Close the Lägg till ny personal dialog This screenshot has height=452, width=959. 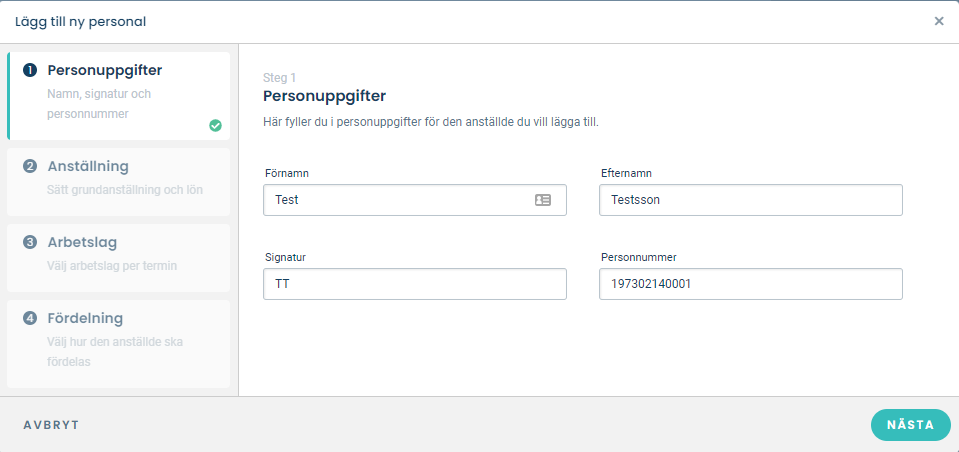click(939, 21)
